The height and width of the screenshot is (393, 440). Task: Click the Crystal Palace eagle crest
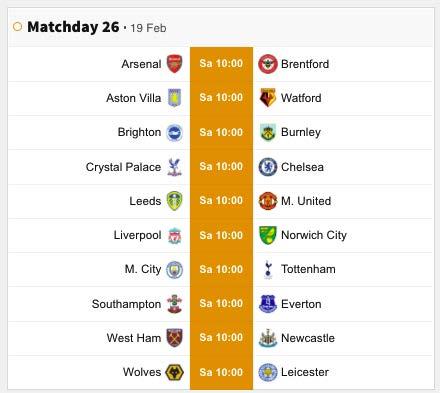point(174,167)
